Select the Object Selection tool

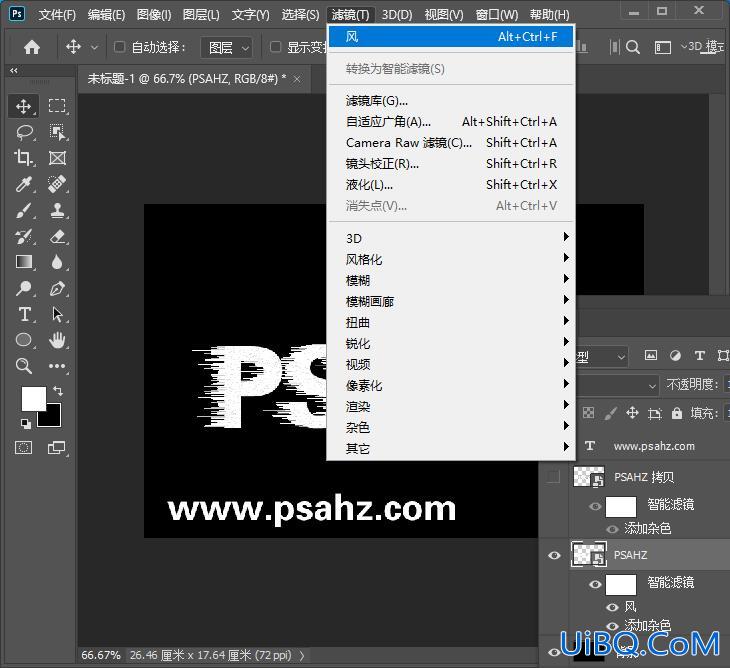click(x=57, y=132)
